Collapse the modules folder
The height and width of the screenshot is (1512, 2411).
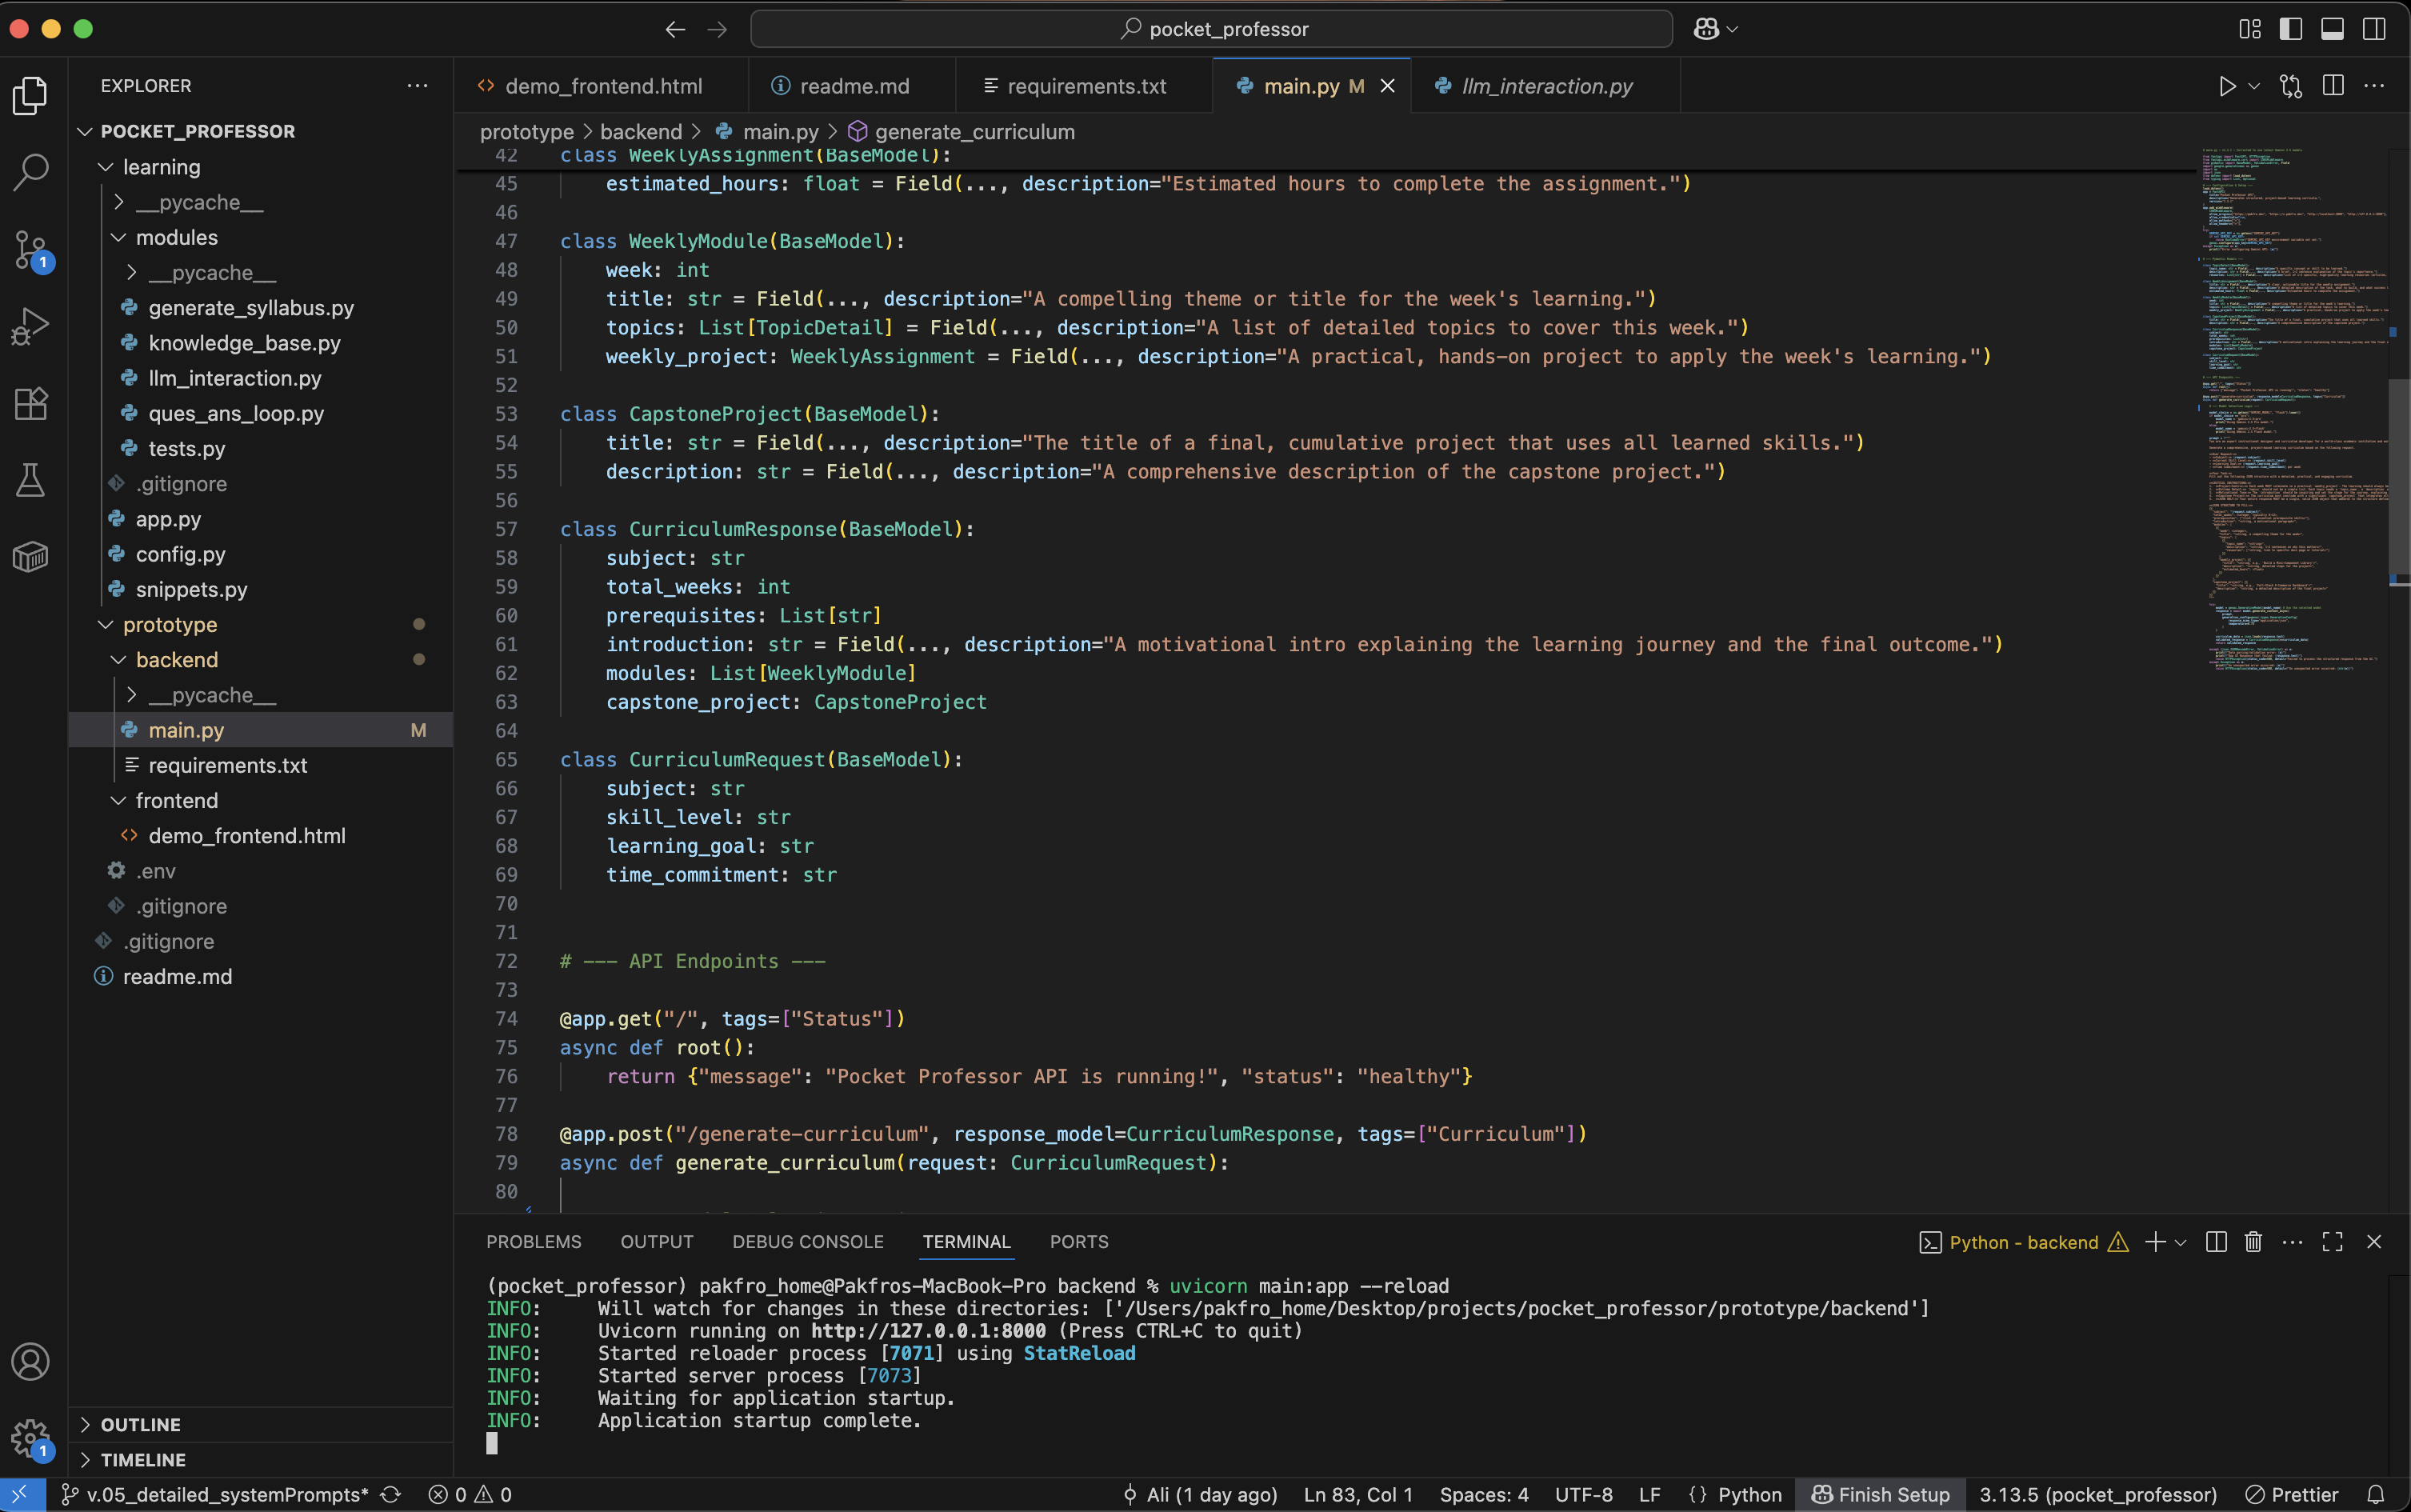[x=118, y=237]
